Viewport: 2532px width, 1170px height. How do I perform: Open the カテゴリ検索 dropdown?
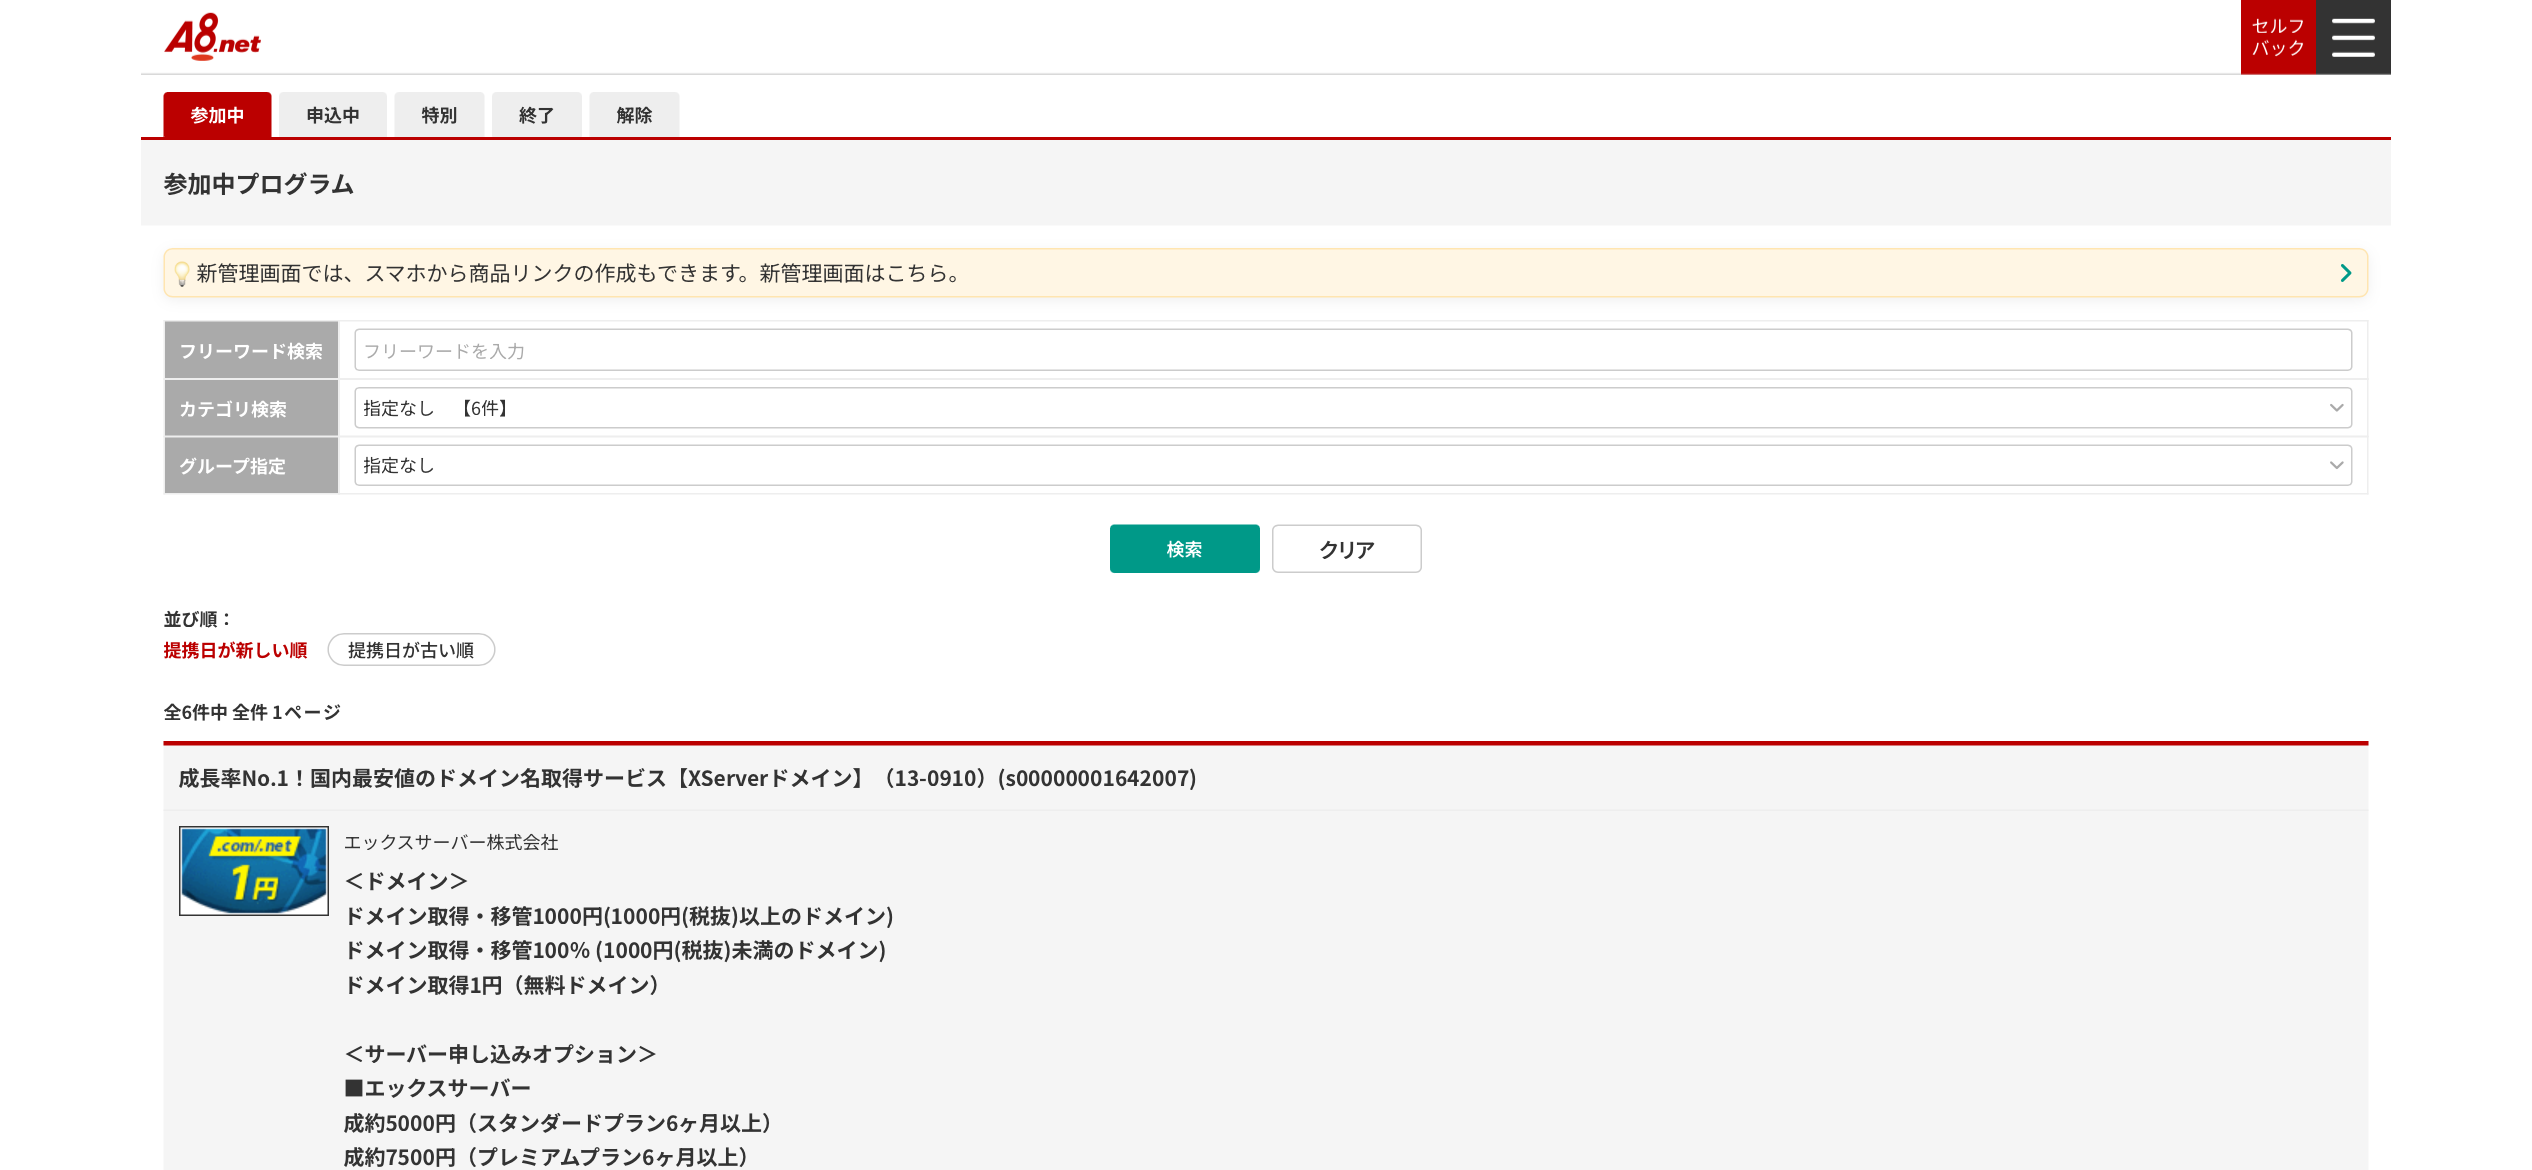(x=1352, y=408)
